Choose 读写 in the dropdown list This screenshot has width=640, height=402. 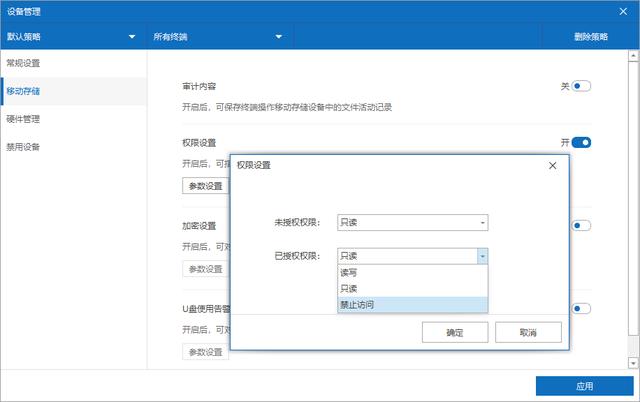pyautogui.click(x=413, y=273)
